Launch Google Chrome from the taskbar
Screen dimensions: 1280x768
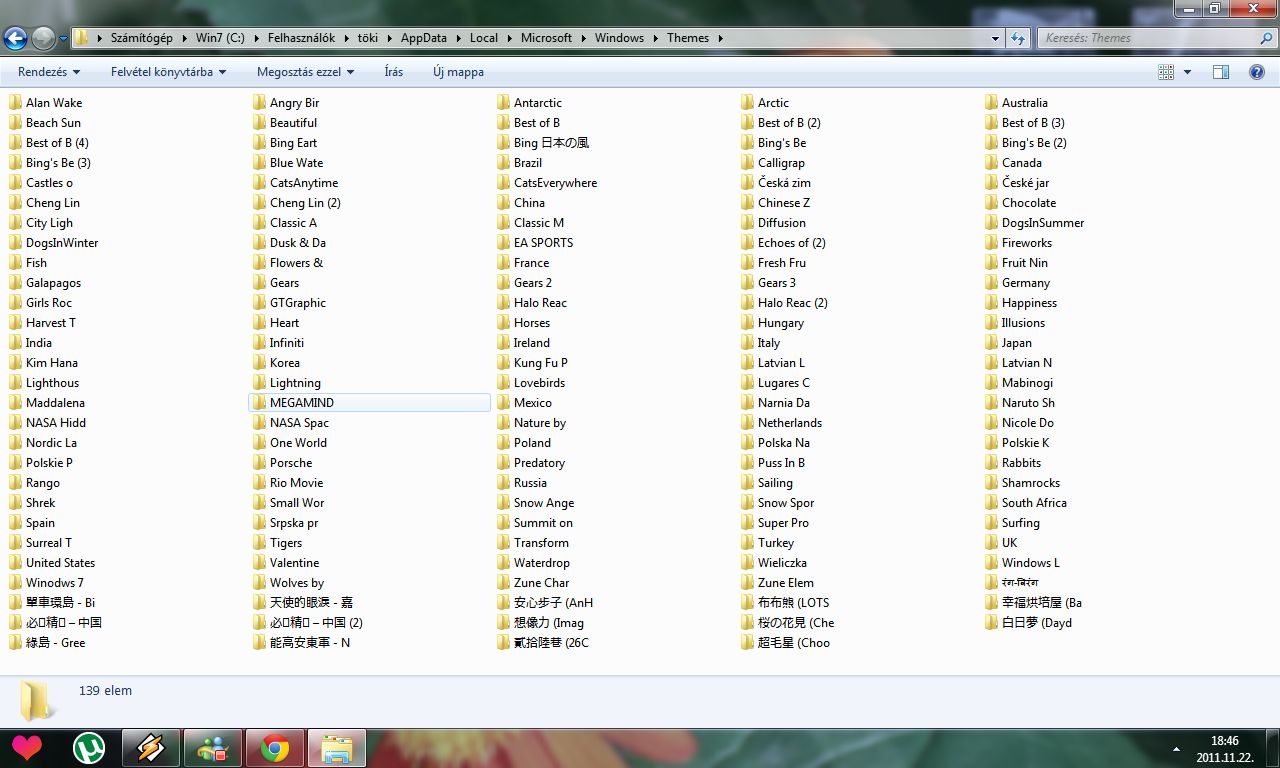274,748
